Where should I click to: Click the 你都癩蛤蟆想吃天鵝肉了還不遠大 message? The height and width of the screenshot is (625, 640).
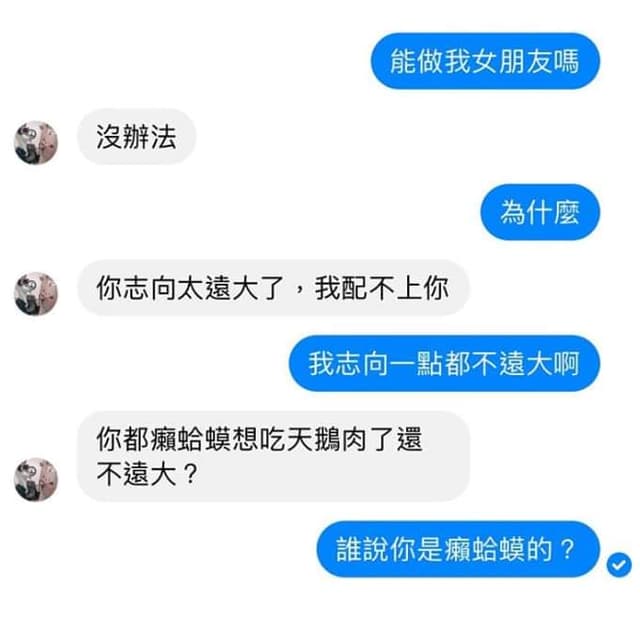click(273, 456)
